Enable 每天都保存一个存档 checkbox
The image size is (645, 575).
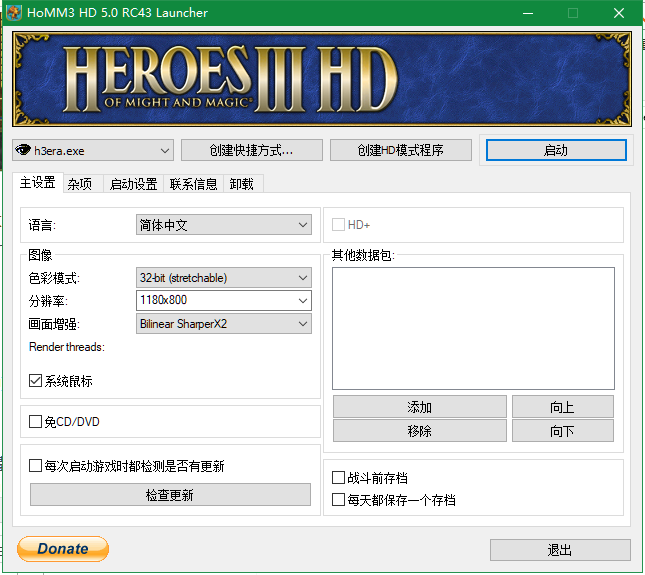click(338, 499)
